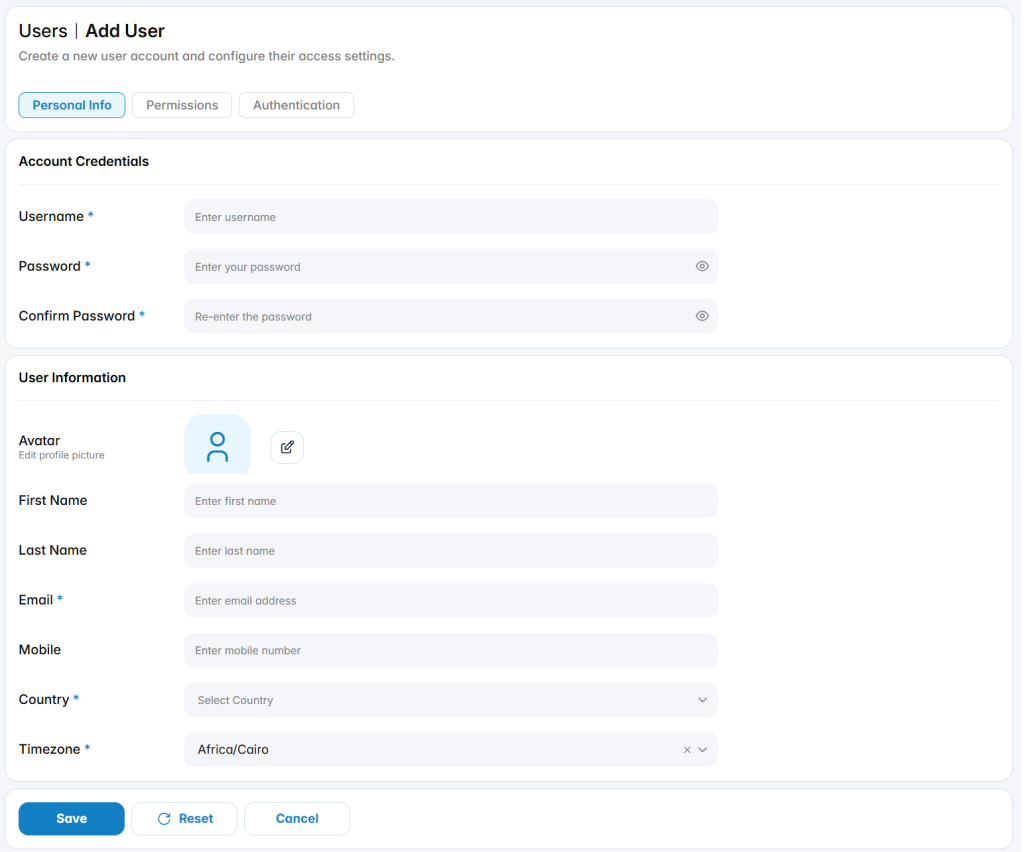The width and height of the screenshot is (1024, 852).
Task: Click the Edit profile picture caption
Action: pyautogui.click(x=61, y=455)
